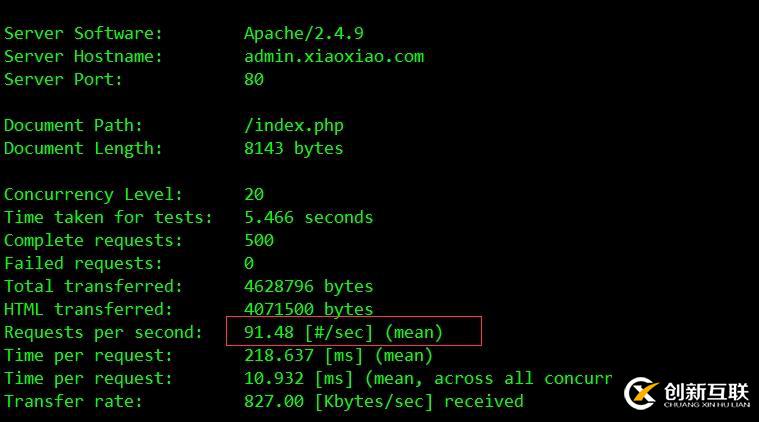Screen dimensions: 759x422
Task: Click the Concurrency Level value 20
Action: (x=254, y=194)
